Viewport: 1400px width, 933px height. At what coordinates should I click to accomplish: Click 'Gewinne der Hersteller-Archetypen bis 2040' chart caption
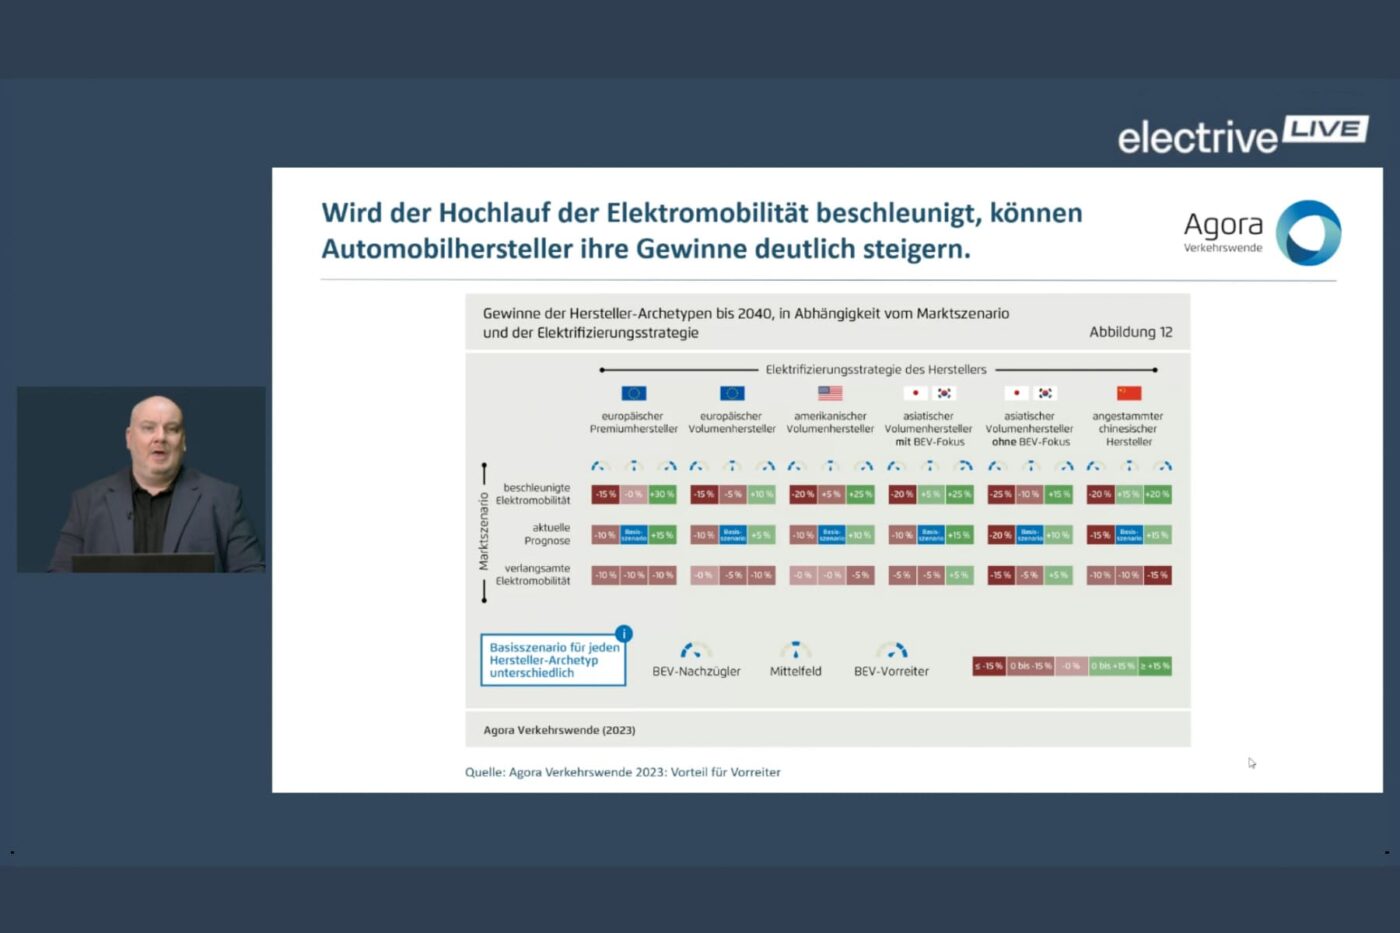tap(746, 323)
